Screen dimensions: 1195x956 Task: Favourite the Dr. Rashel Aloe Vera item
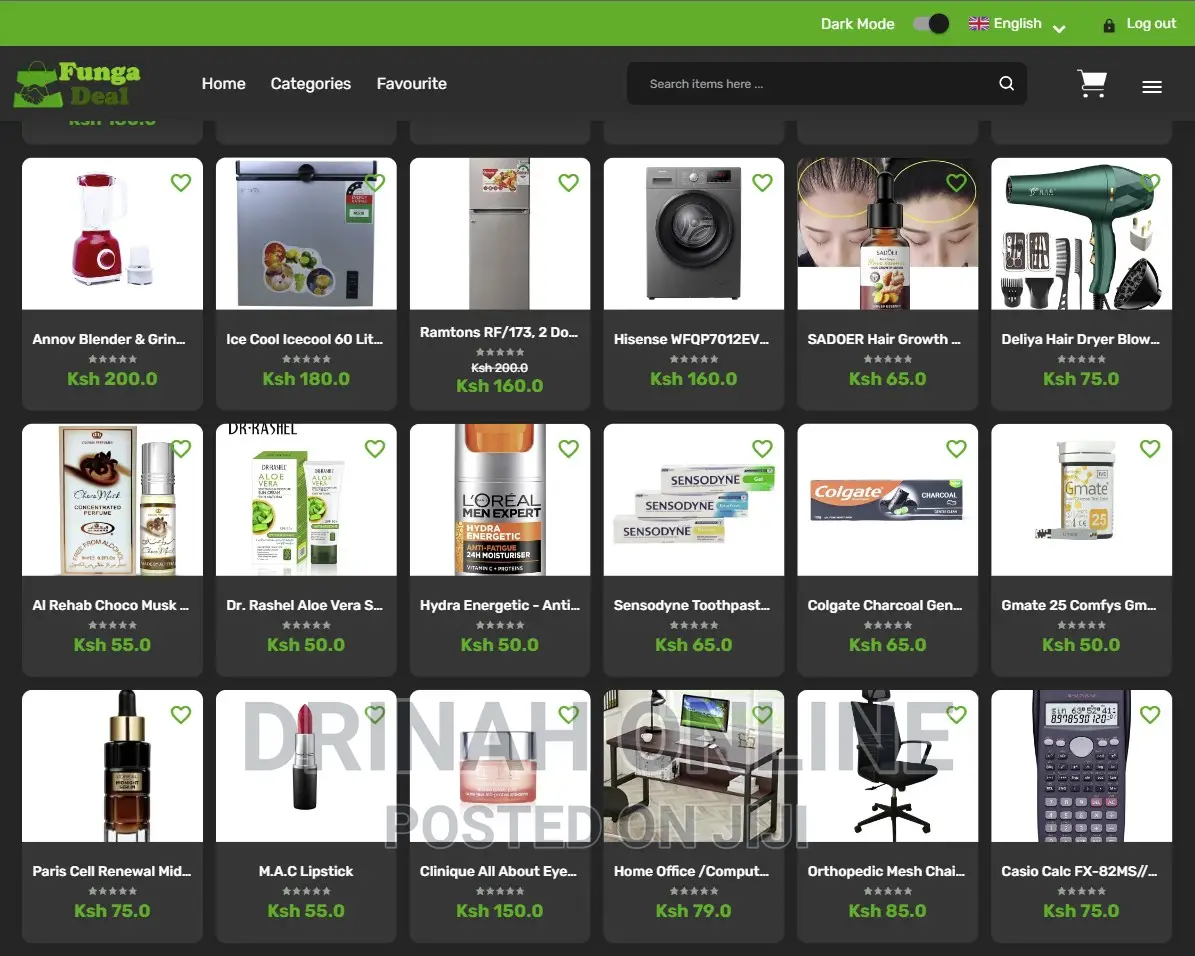[x=374, y=449]
